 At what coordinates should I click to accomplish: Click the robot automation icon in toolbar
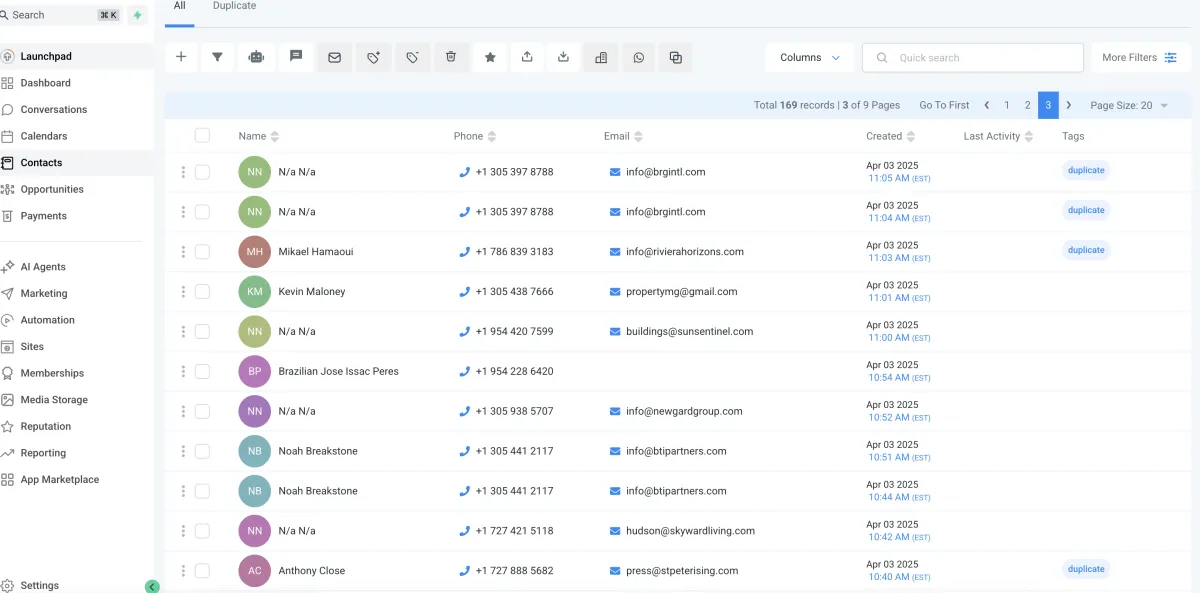pos(256,57)
